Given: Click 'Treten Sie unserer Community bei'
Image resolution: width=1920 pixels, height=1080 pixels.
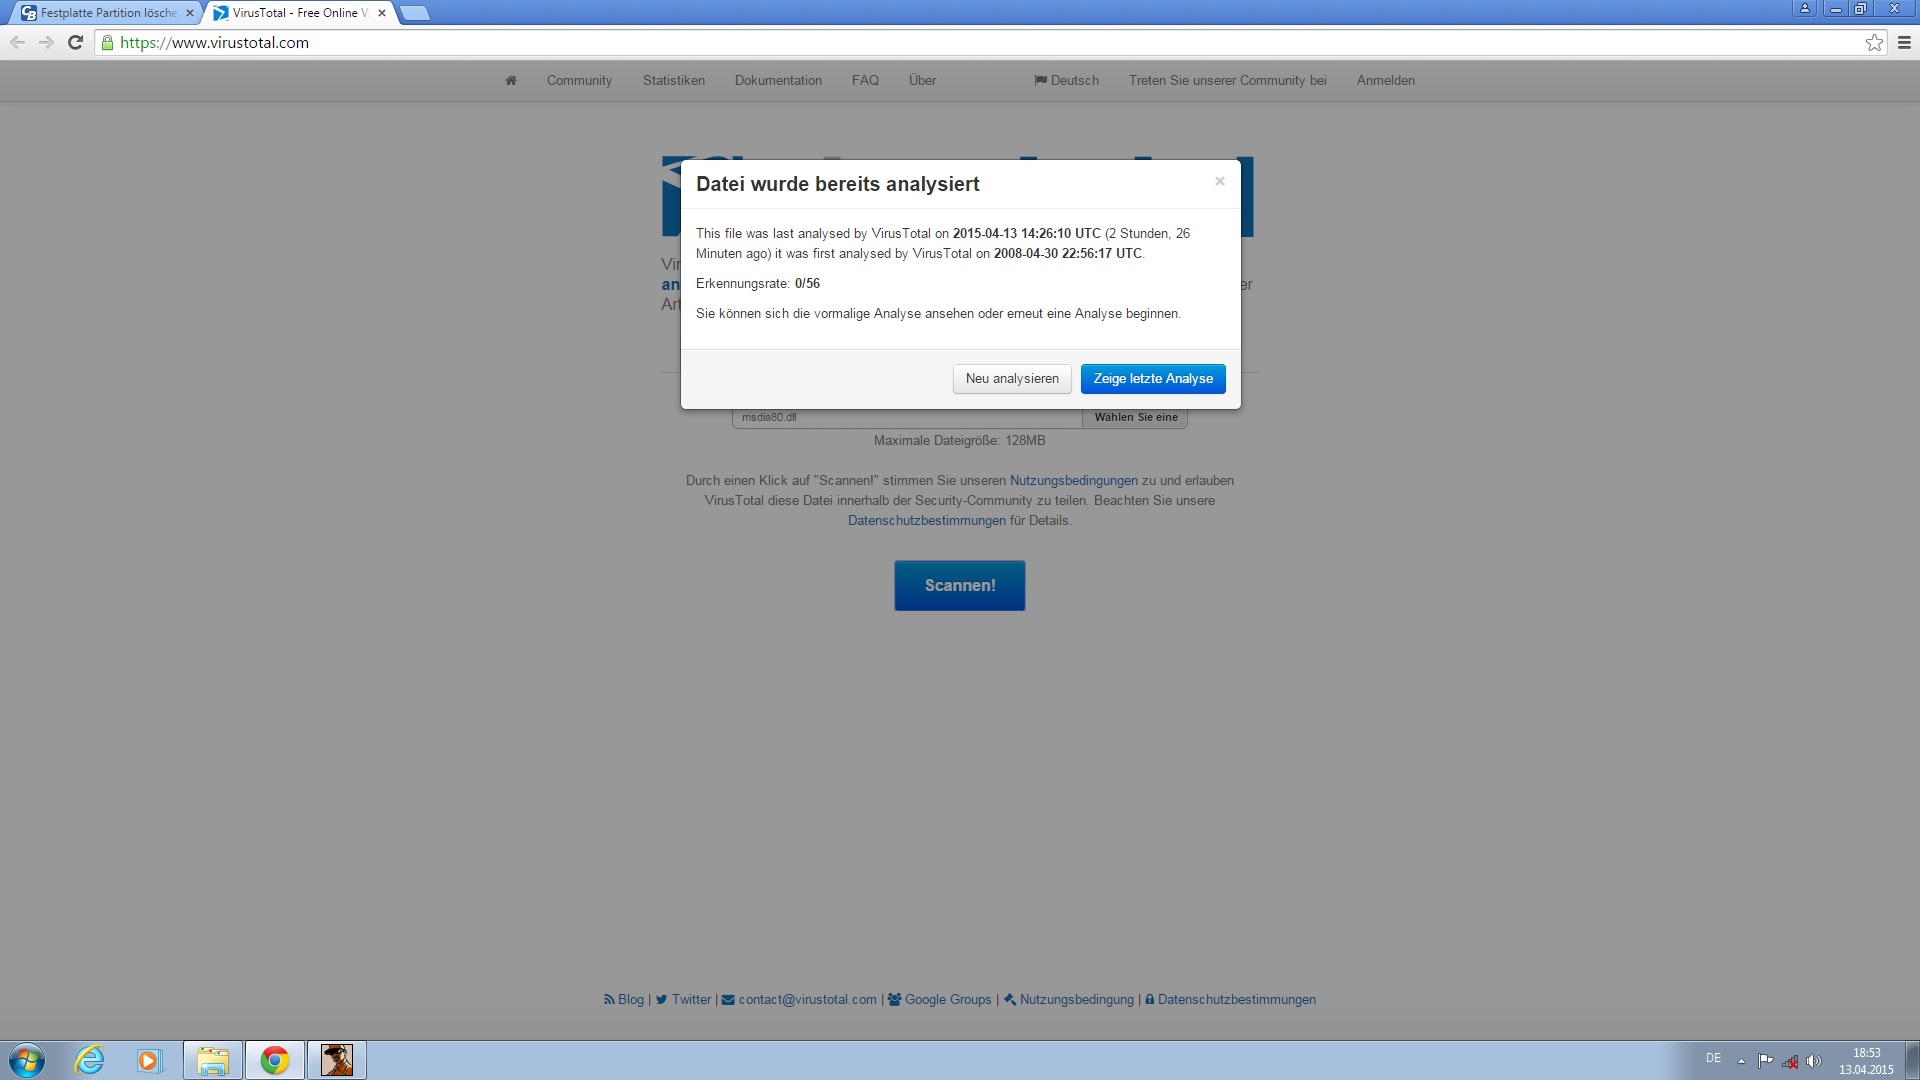Looking at the screenshot, I should [x=1227, y=80].
